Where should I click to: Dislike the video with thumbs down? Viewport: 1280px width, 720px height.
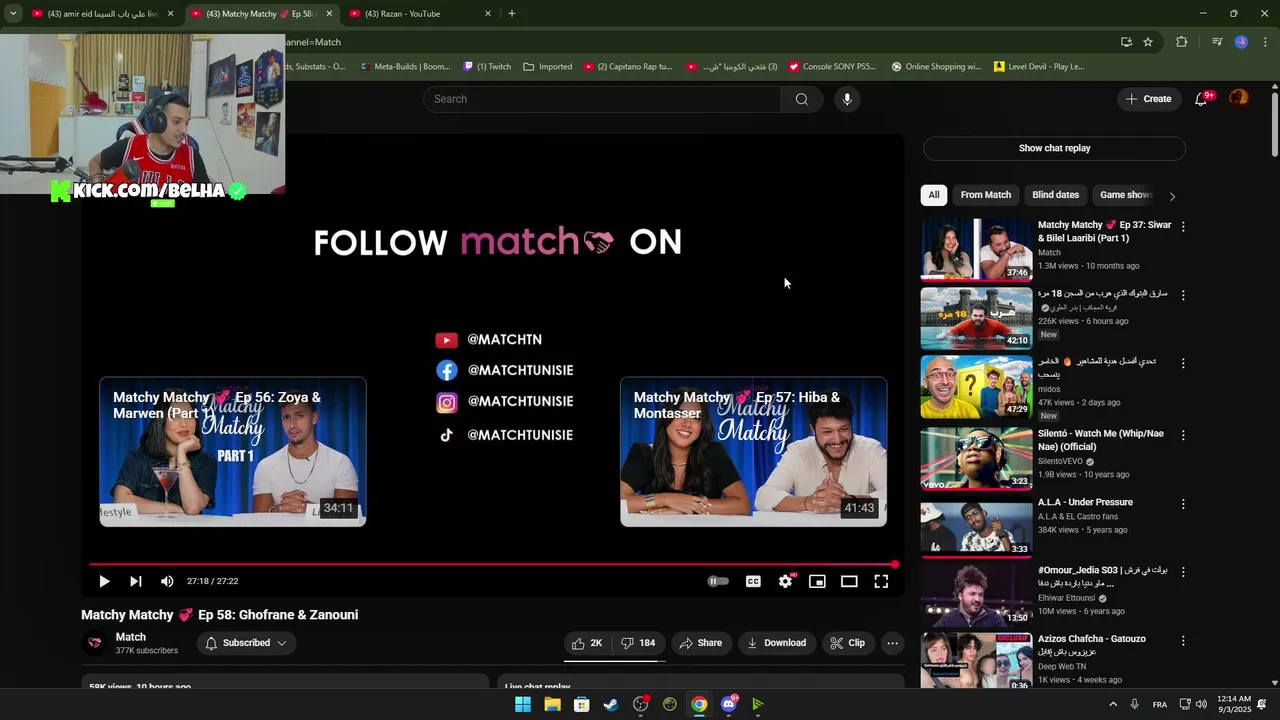pos(638,643)
